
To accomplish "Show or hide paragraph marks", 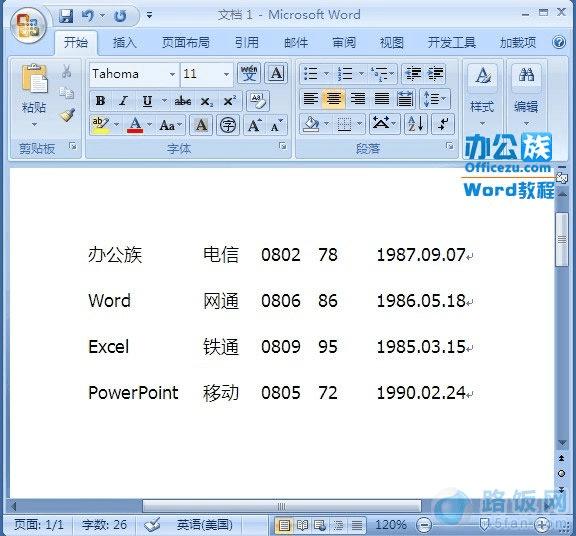I will (x=443, y=124).
